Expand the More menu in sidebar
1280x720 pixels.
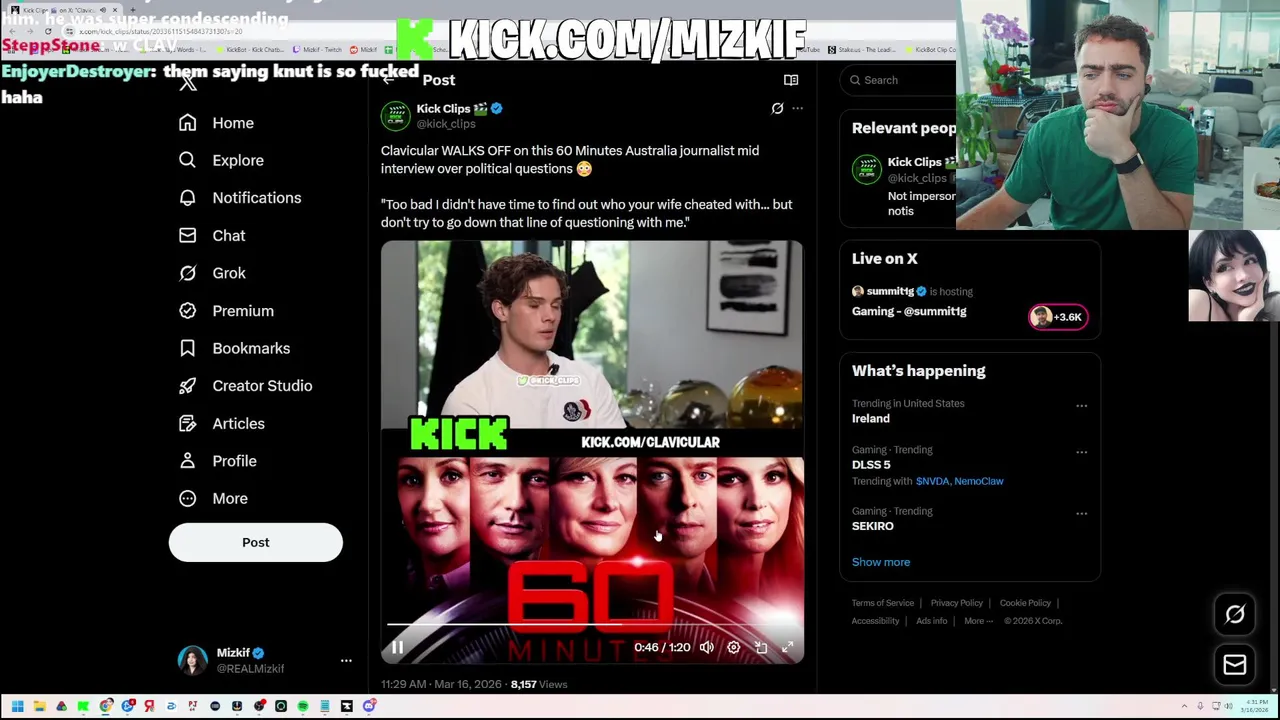230,499
